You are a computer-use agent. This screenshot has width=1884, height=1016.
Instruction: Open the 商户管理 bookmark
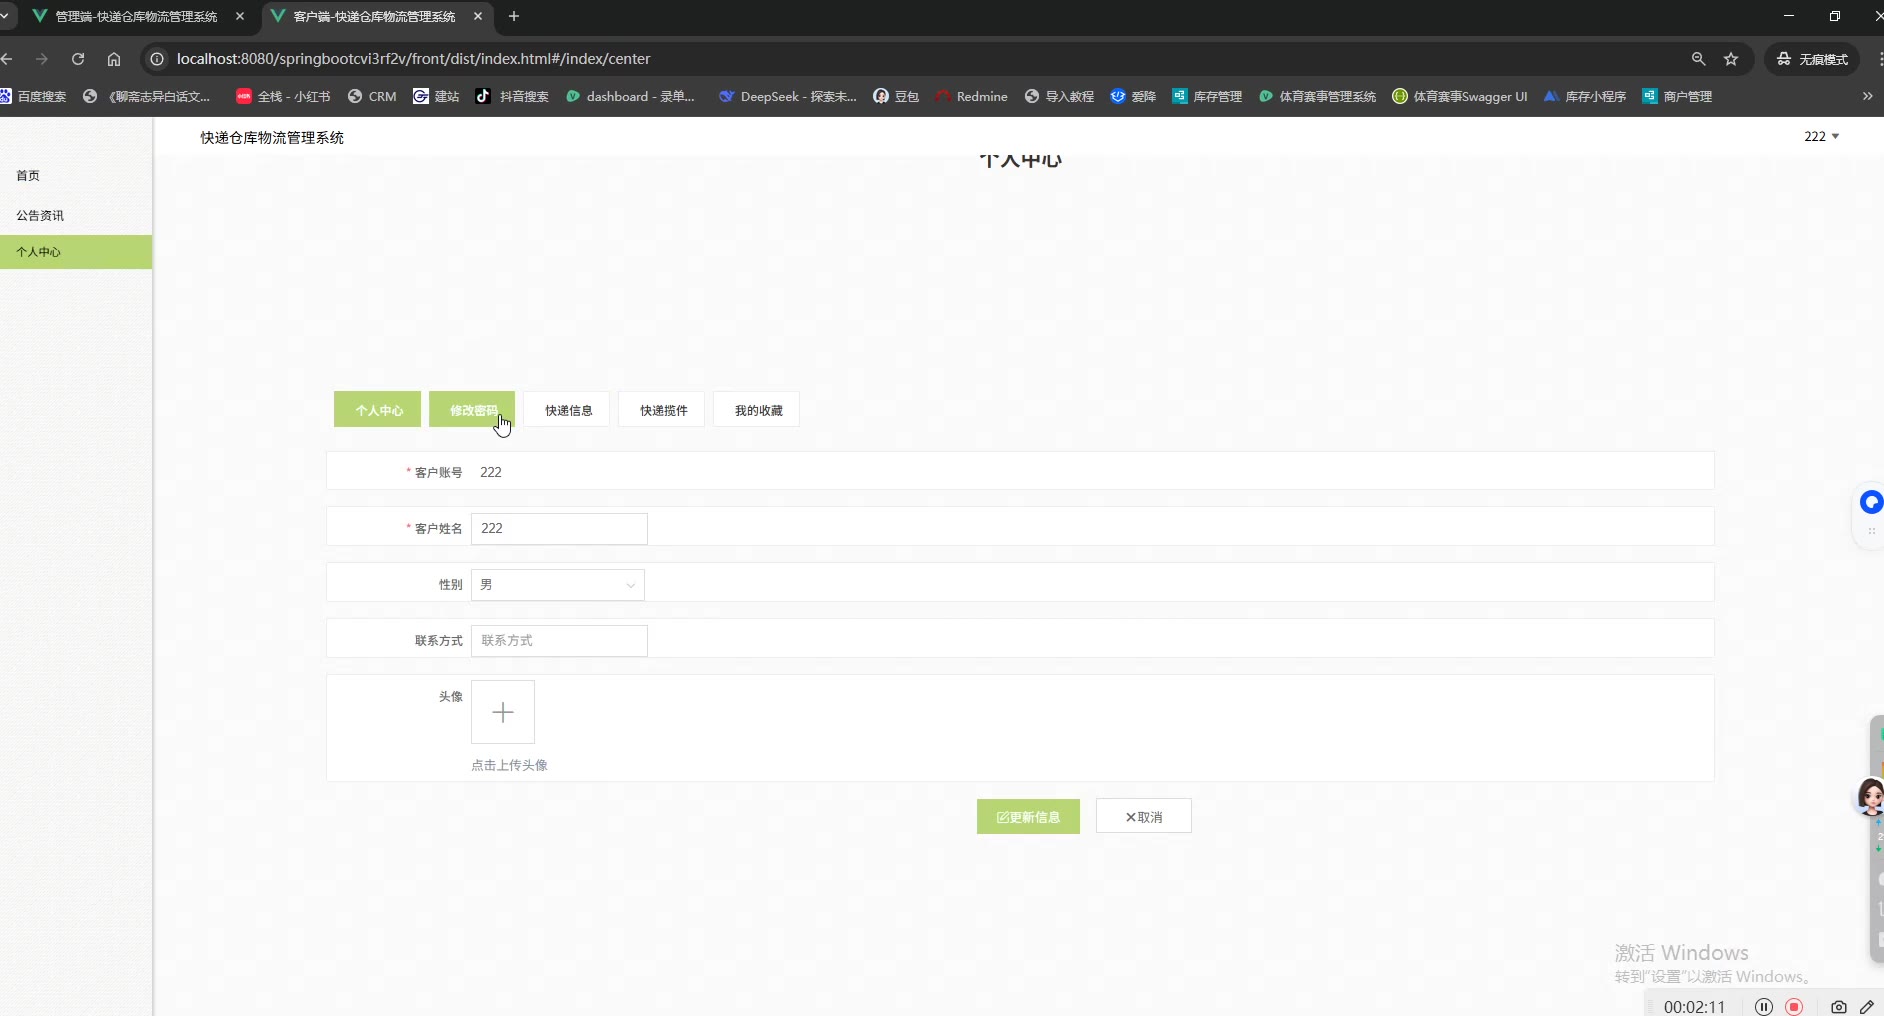1677,97
